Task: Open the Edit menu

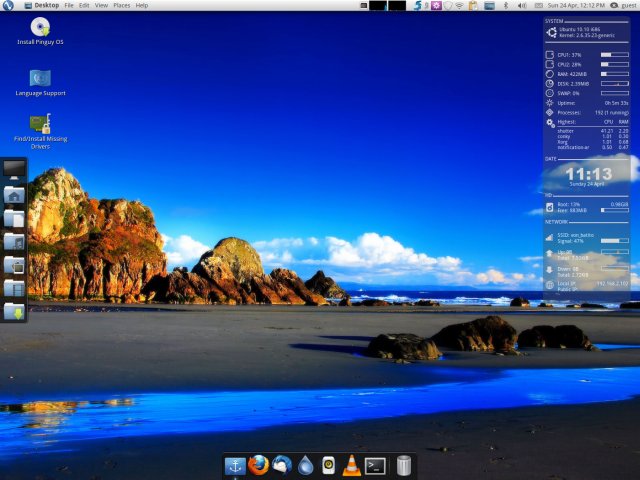Action: point(84,5)
